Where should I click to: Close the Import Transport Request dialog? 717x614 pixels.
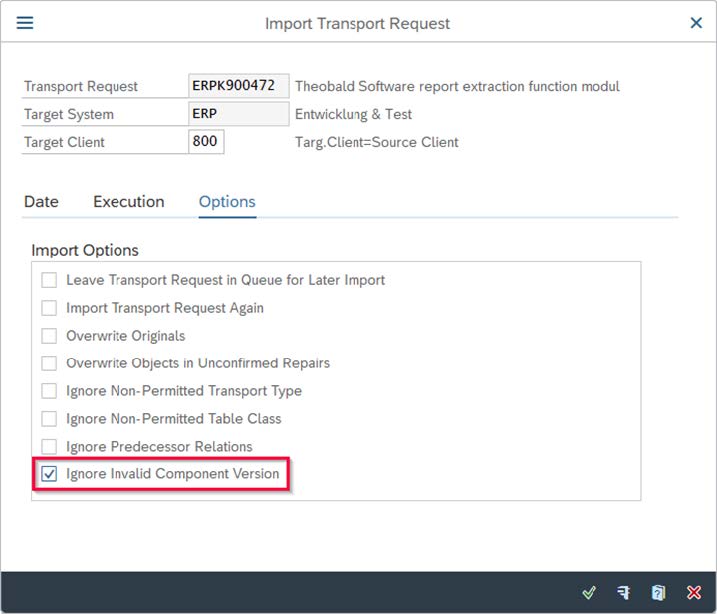pos(696,23)
